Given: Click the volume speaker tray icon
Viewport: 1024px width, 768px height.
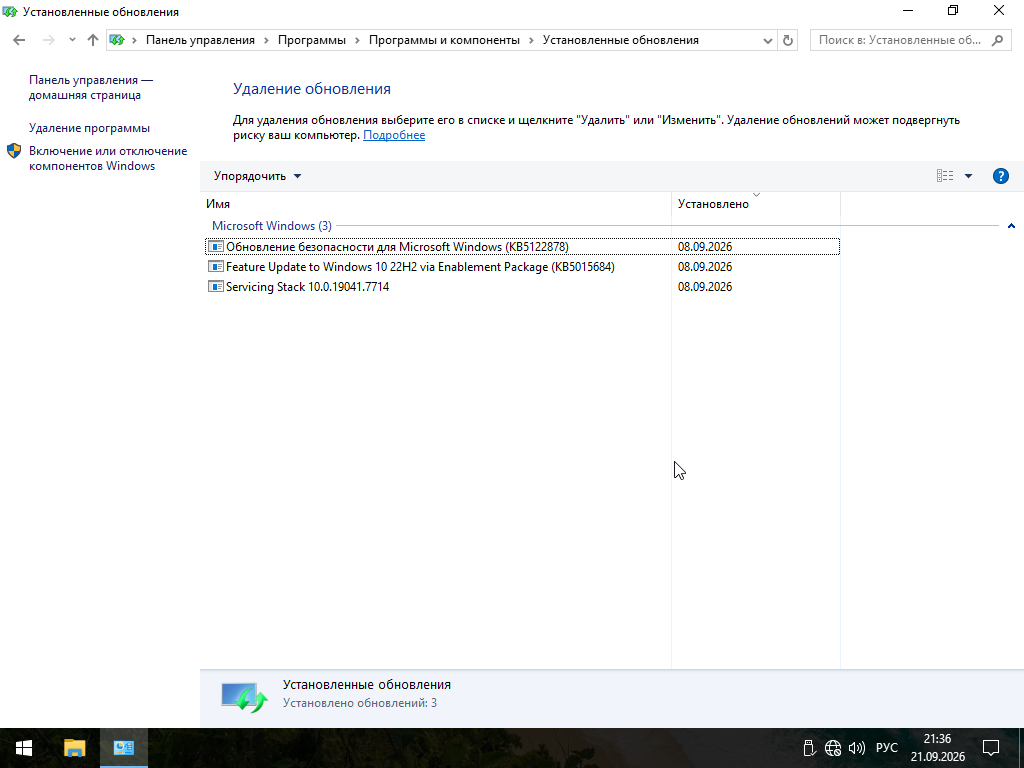Looking at the screenshot, I should (856, 748).
